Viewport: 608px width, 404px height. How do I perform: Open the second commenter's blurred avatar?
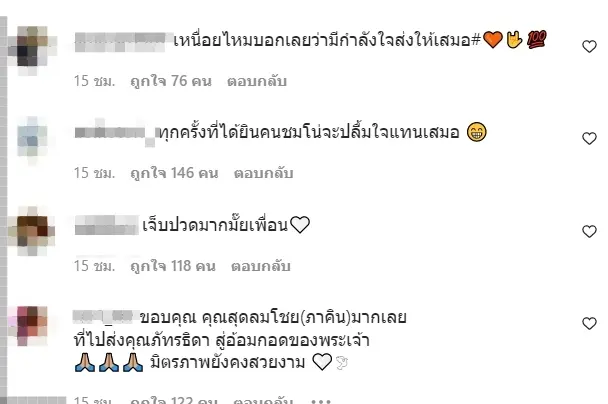[x=32, y=141]
